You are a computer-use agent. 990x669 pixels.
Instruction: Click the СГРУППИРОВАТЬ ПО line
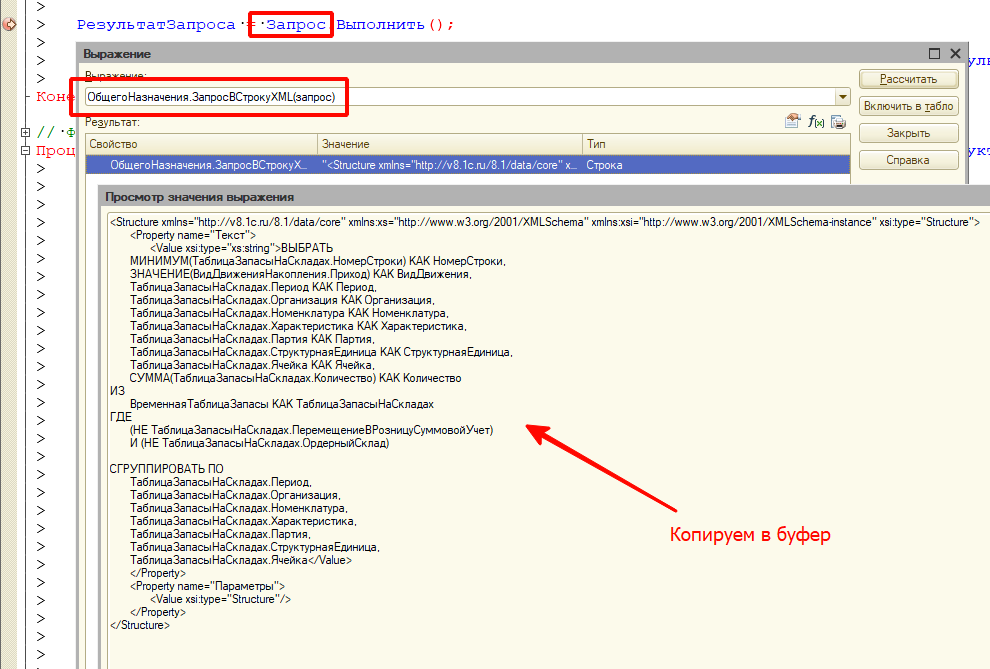point(167,469)
